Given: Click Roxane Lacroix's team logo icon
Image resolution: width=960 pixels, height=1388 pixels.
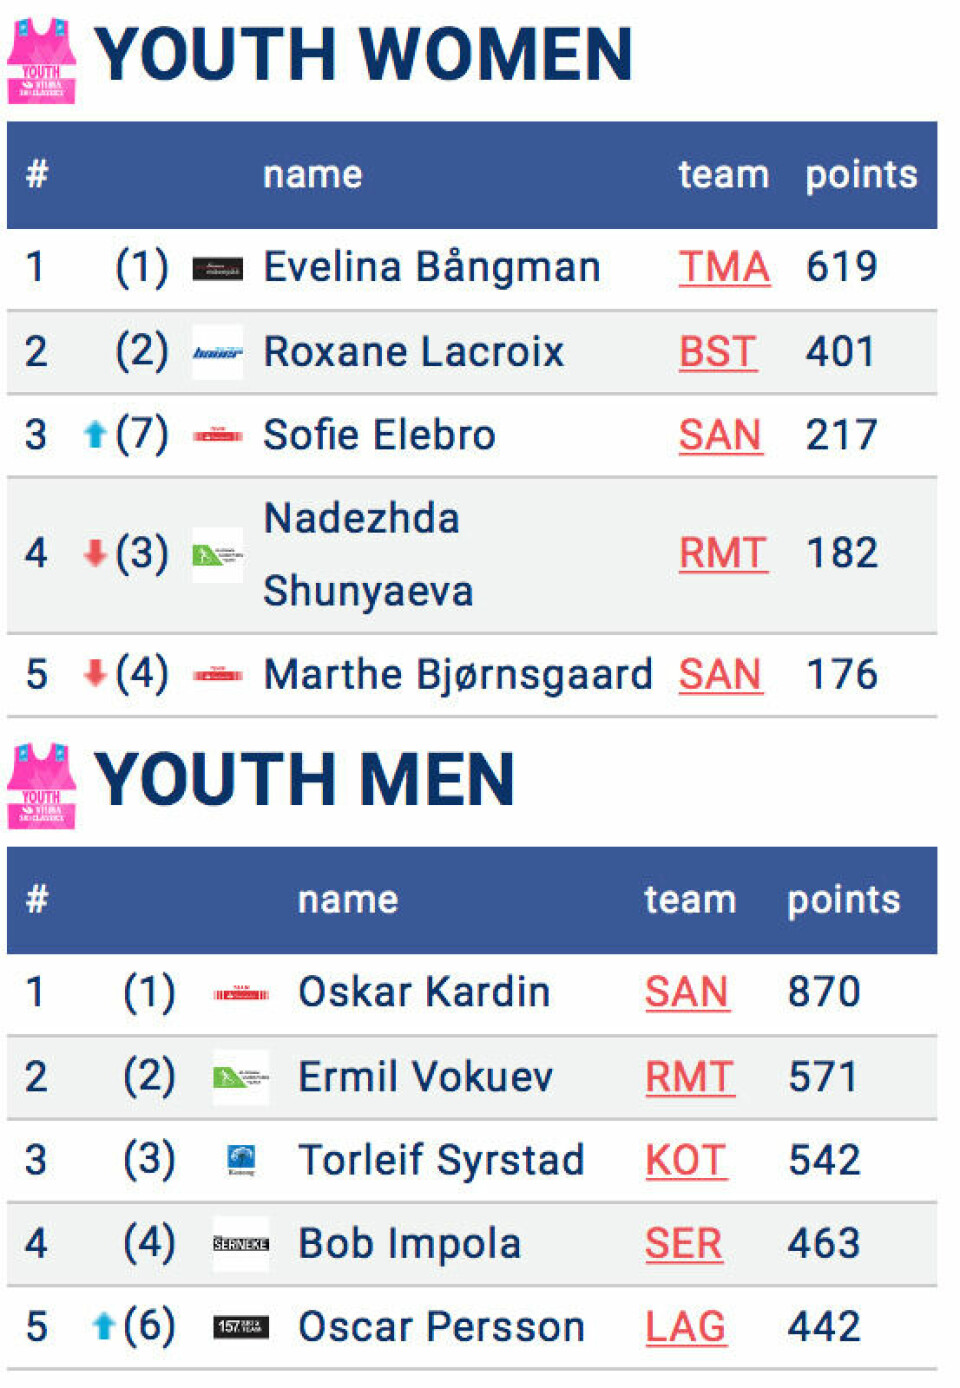Looking at the screenshot, I should (x=217, y=352).
